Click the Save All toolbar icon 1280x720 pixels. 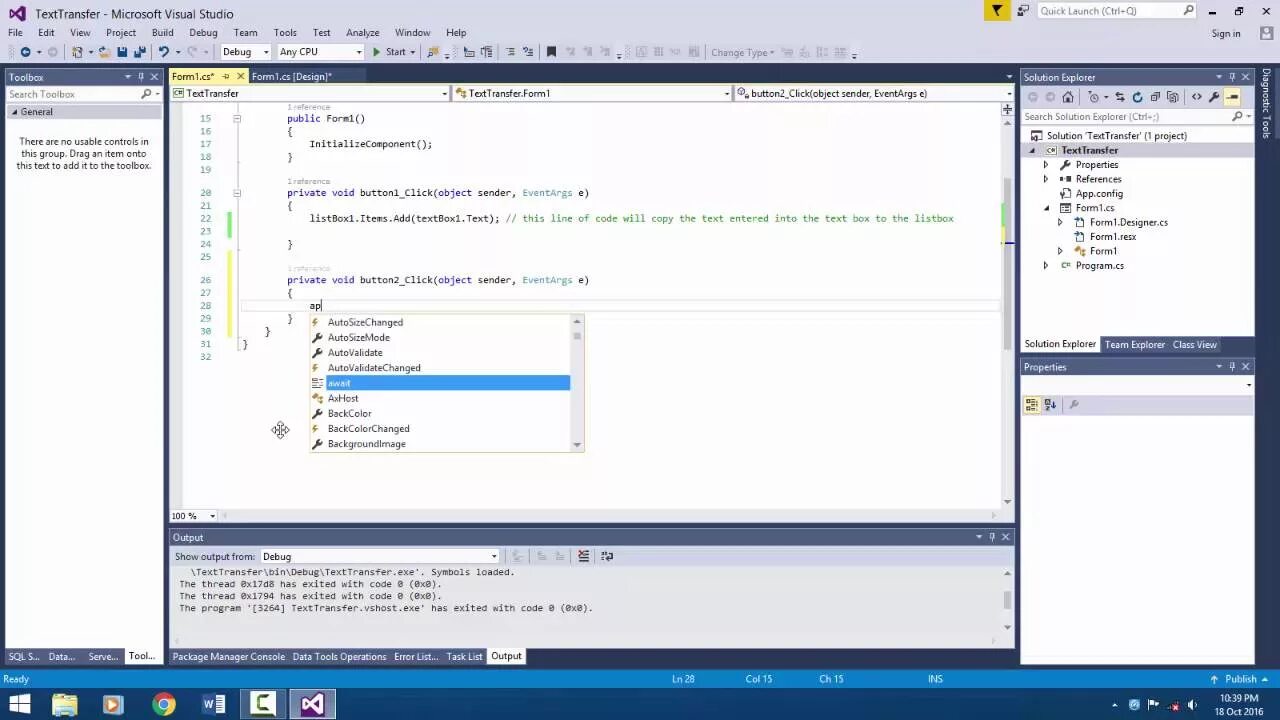pos(138,52)
